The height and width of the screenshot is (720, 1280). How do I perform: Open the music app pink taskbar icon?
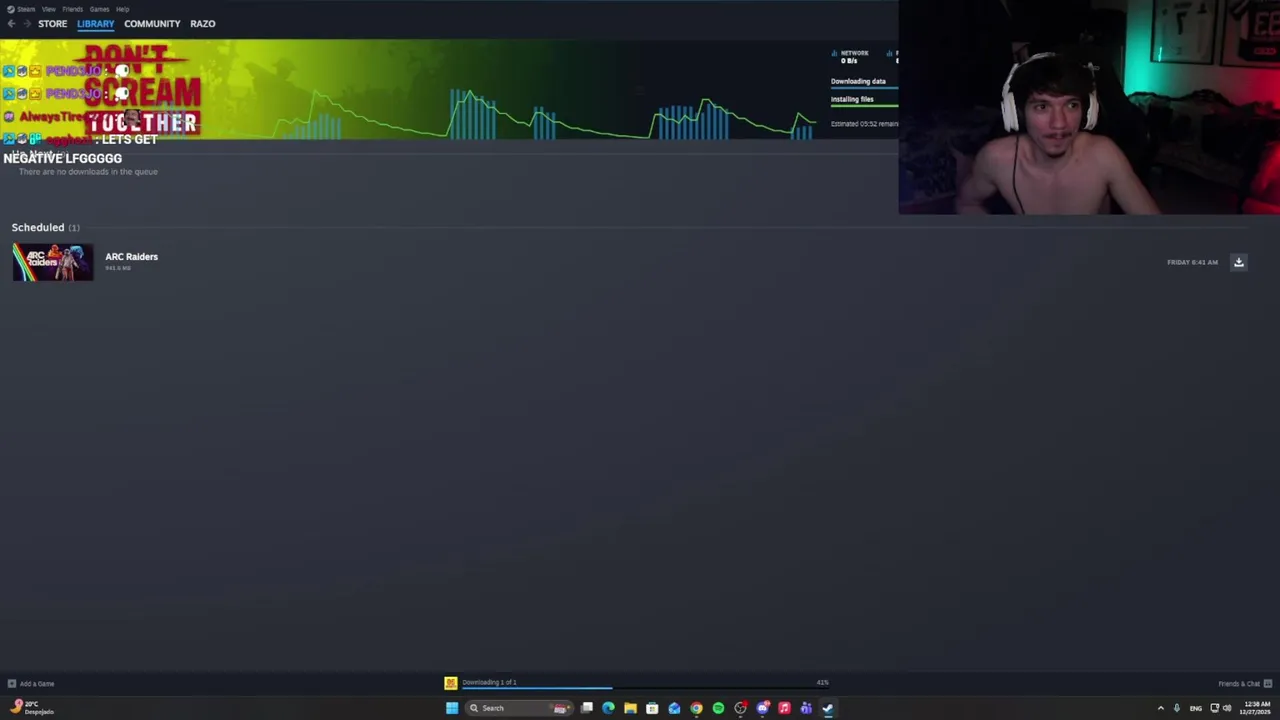(x=784, y=708)
